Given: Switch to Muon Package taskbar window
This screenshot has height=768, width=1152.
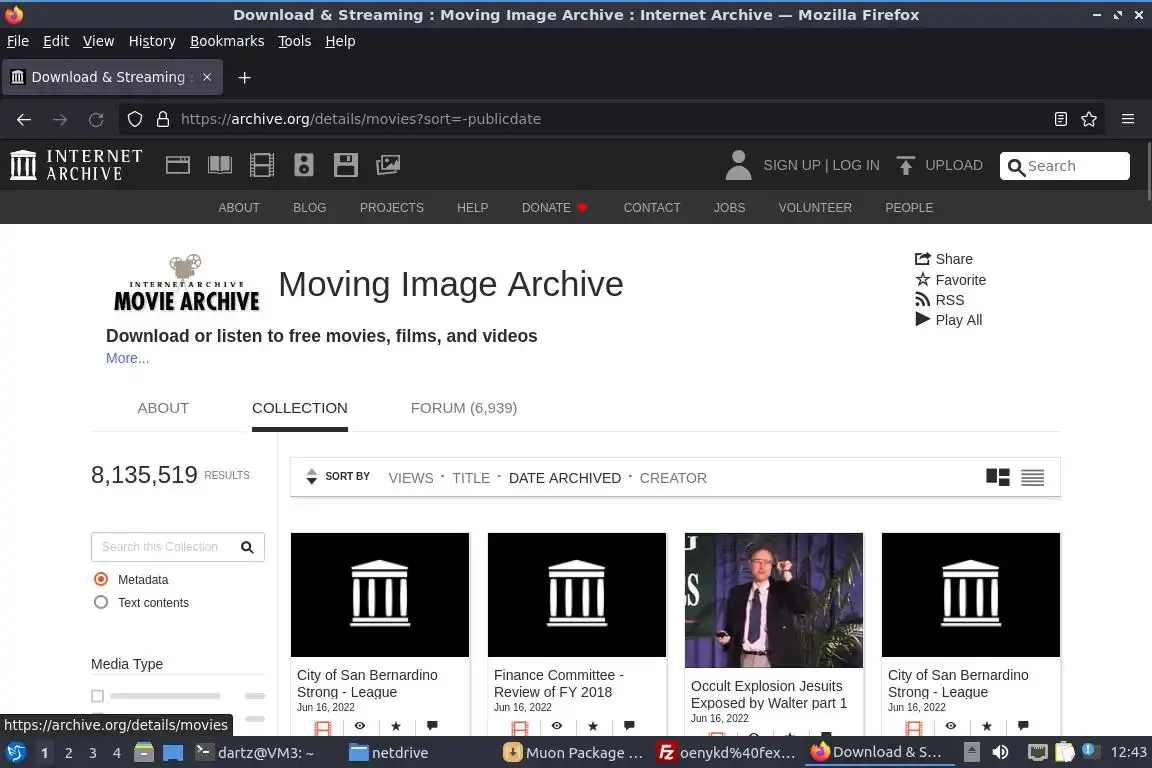Looking at the screenshot, I should [573, 752].
